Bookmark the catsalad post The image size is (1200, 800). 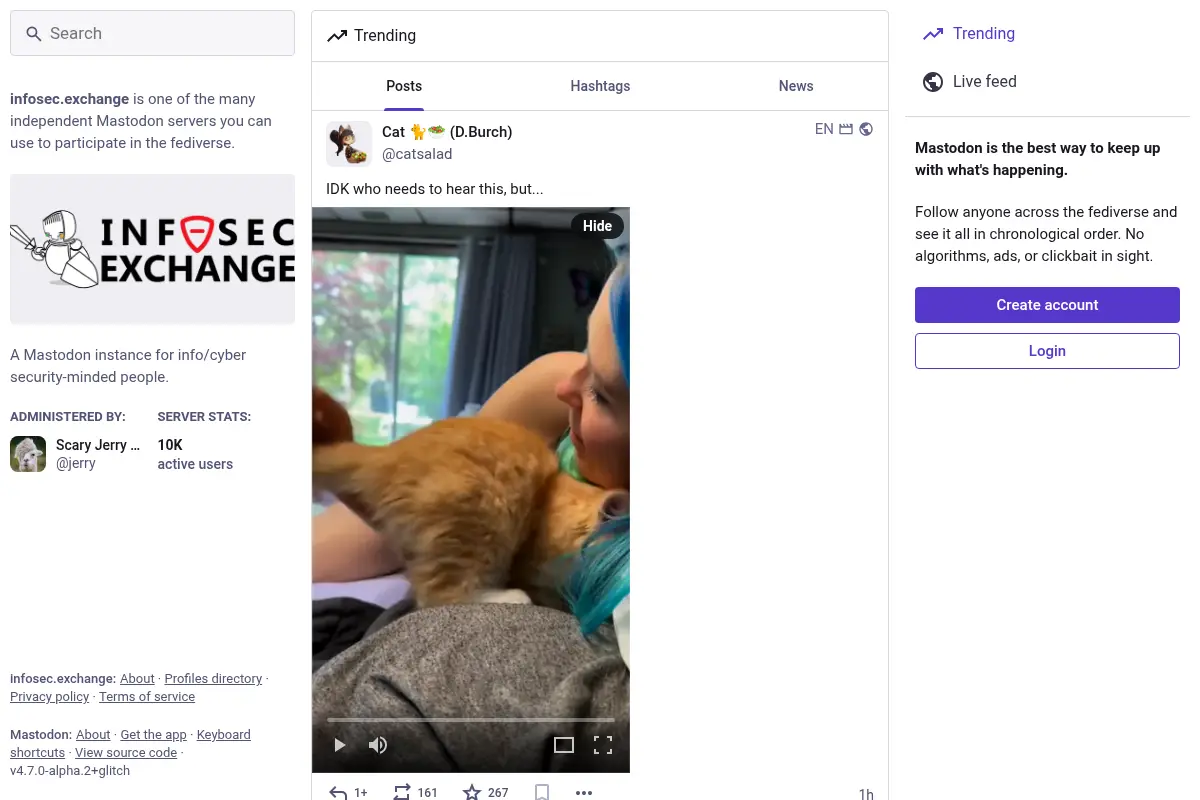[x=542, y=793]
